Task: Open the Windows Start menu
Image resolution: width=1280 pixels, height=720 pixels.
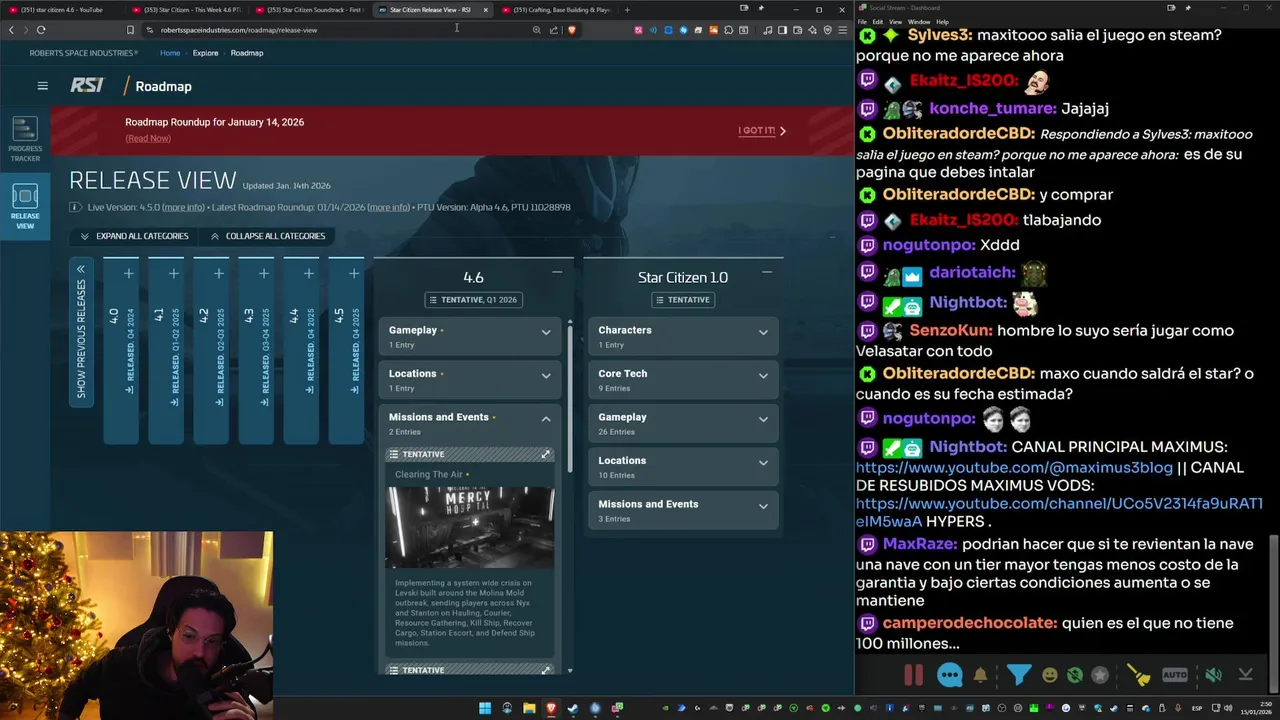Action: (x=485, y=708)
